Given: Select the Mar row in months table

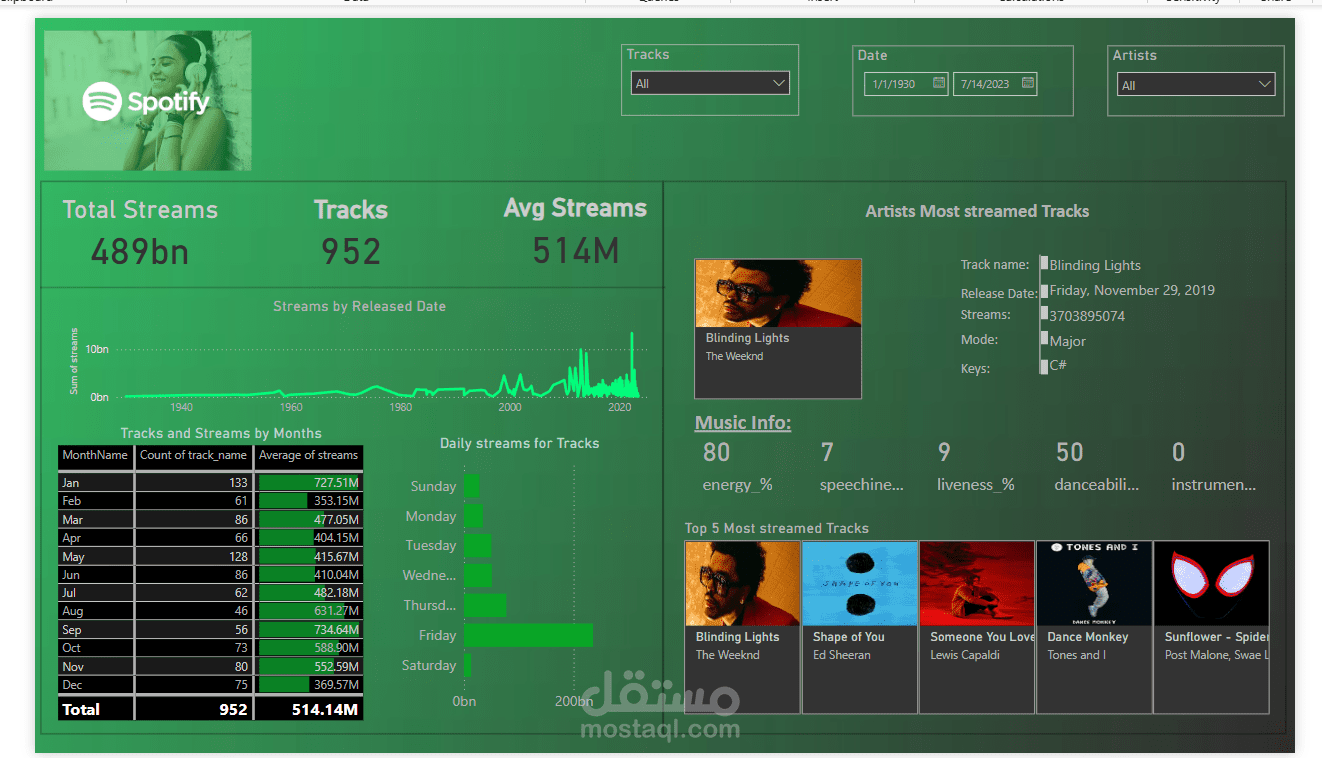Looking at the screenshot, I should point(210,519).
